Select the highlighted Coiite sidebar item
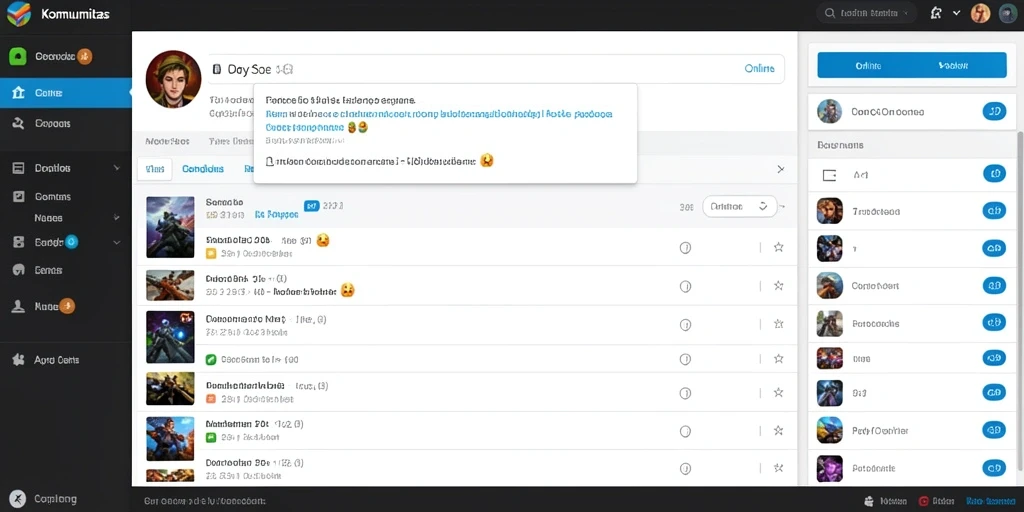The image size is (1024, 512). coord(65,93)
